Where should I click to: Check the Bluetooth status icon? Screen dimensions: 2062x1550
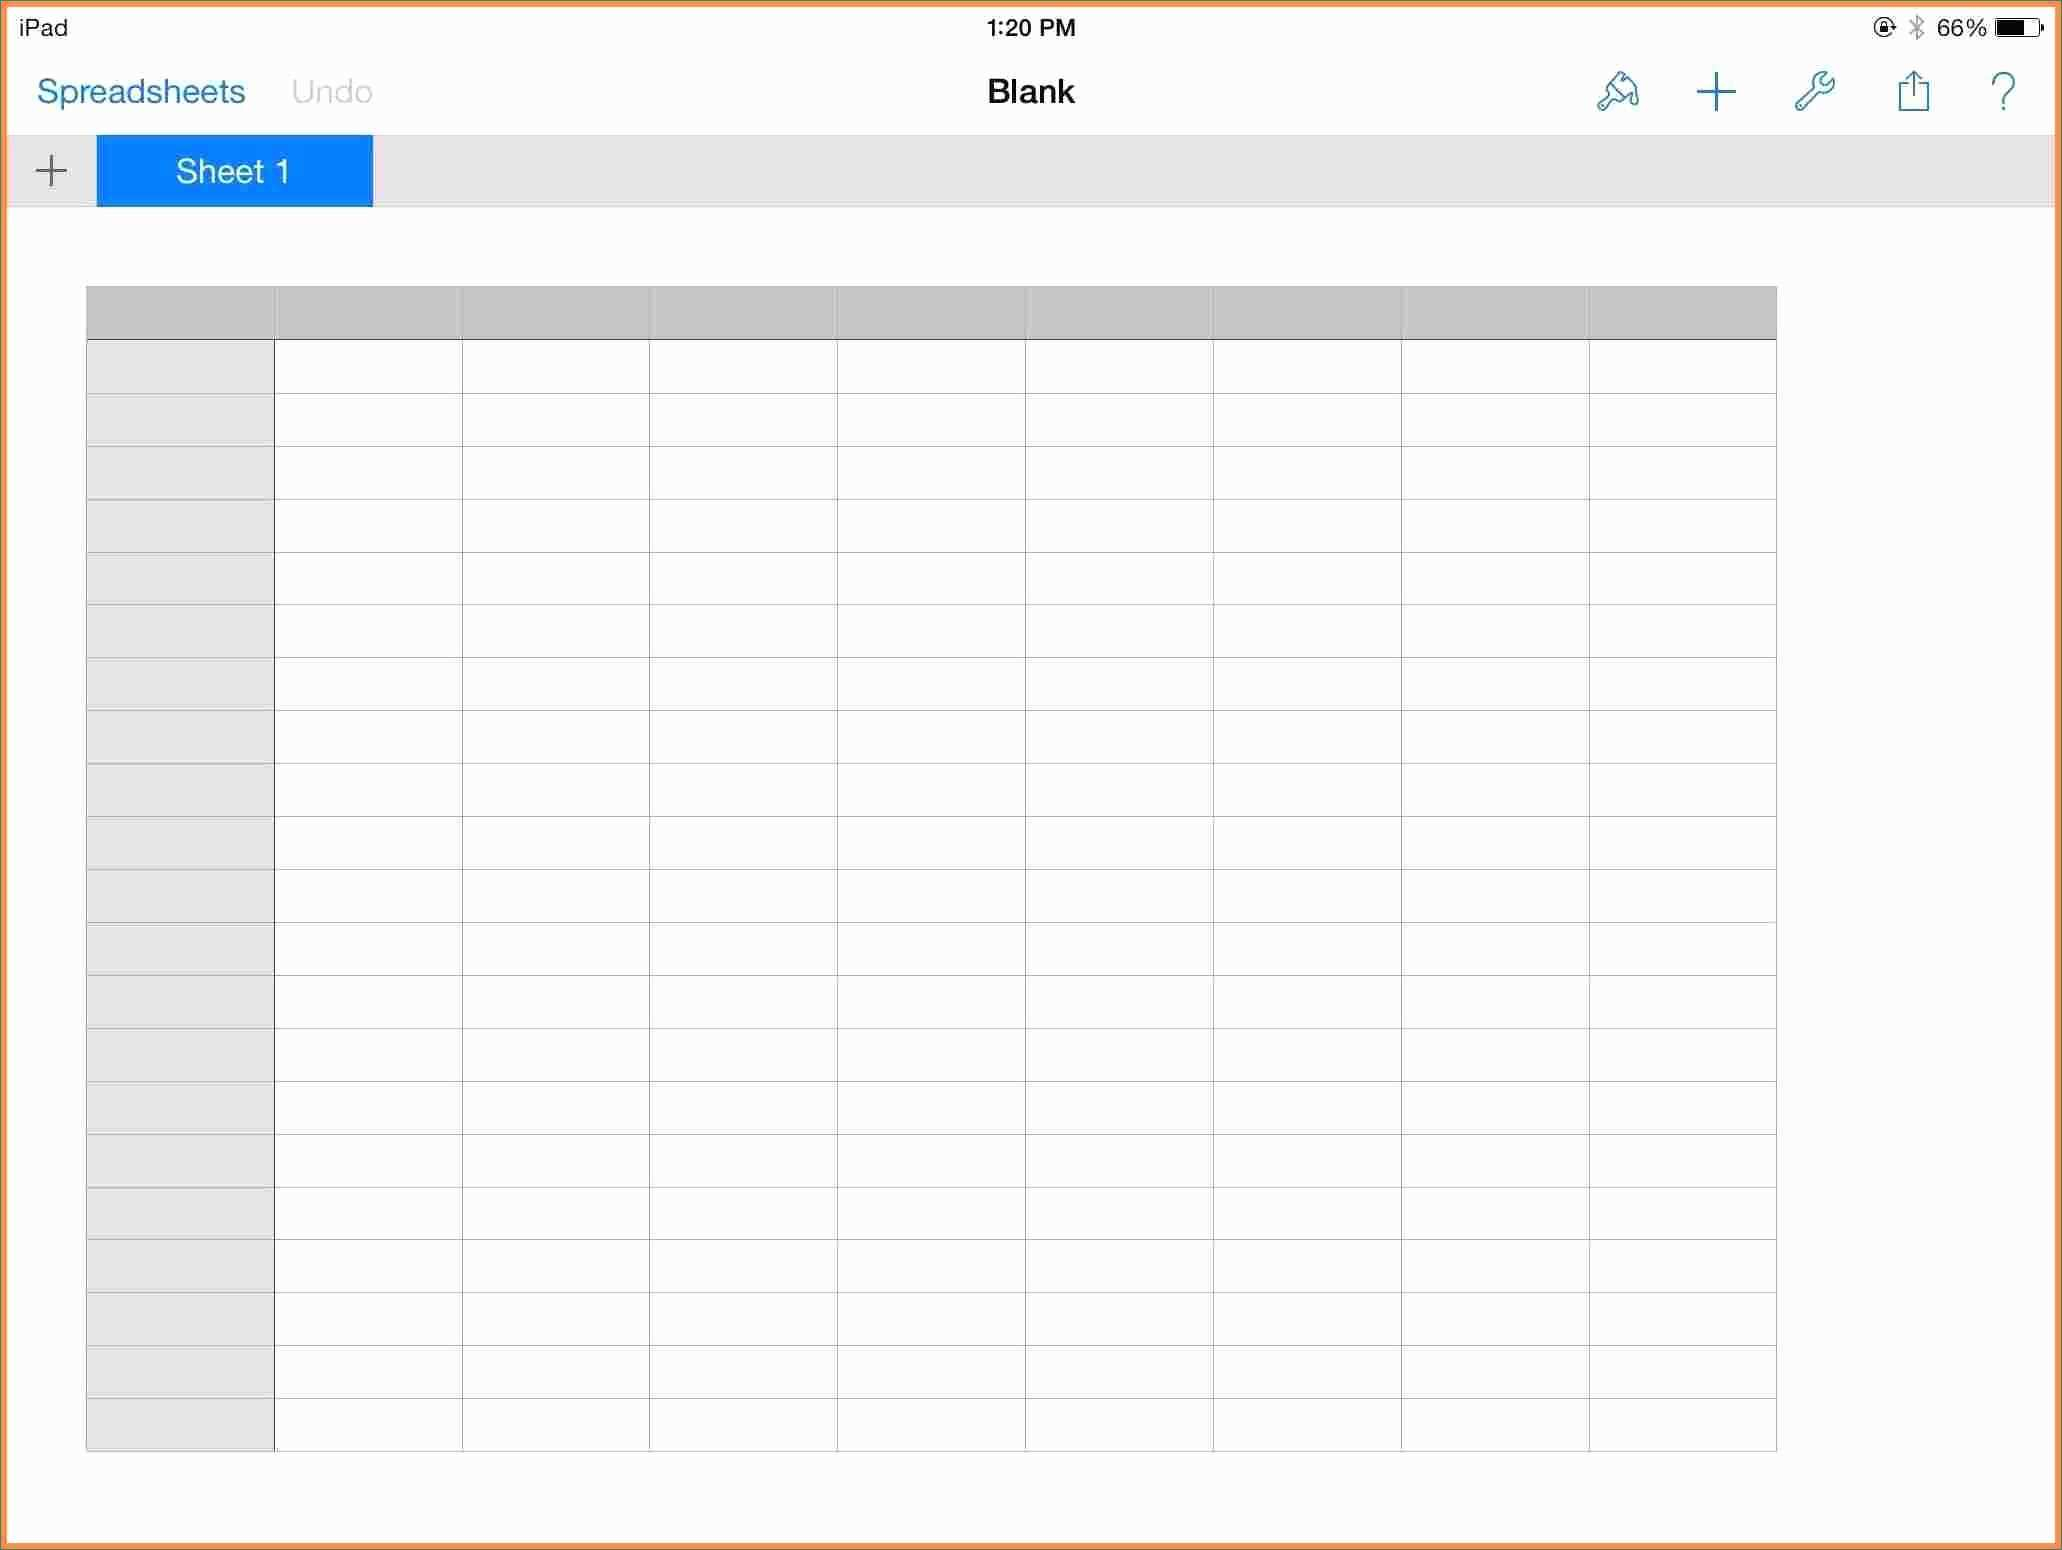(x=1917, y=27)
